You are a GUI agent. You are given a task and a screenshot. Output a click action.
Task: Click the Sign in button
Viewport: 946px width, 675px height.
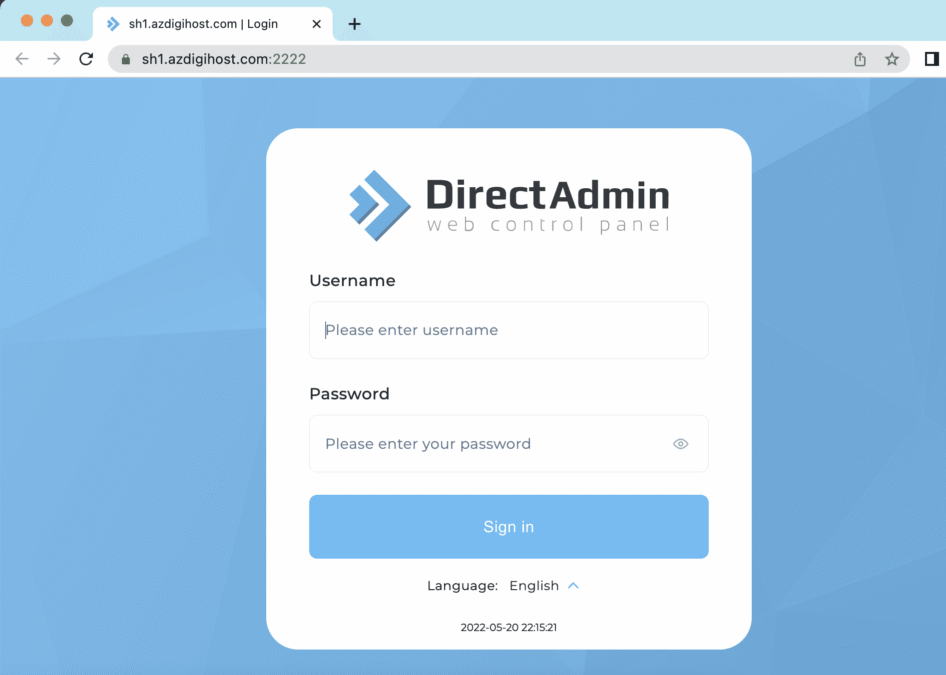pos(509,527)
